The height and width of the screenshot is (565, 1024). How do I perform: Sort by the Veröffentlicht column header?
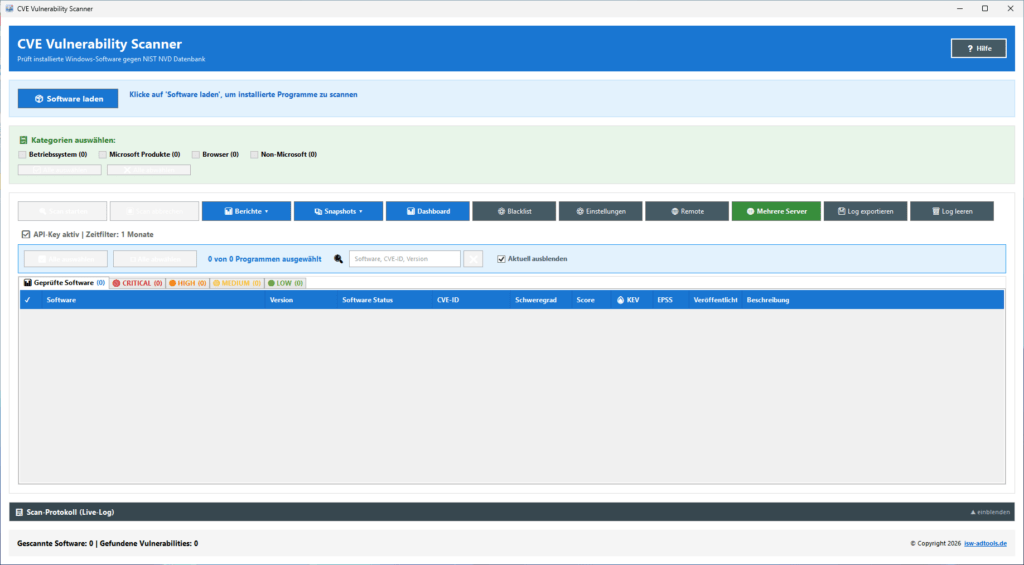(715, 300)
